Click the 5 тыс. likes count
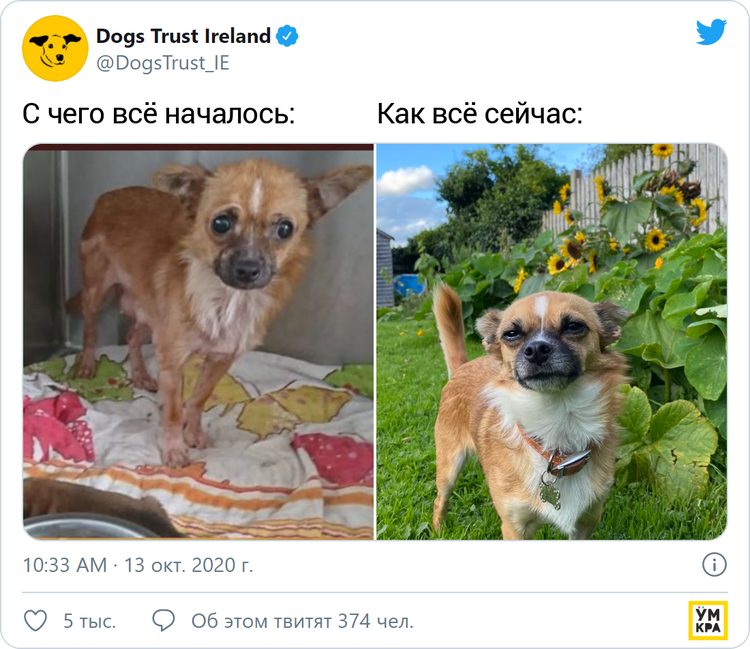 [x=89, y=621]
